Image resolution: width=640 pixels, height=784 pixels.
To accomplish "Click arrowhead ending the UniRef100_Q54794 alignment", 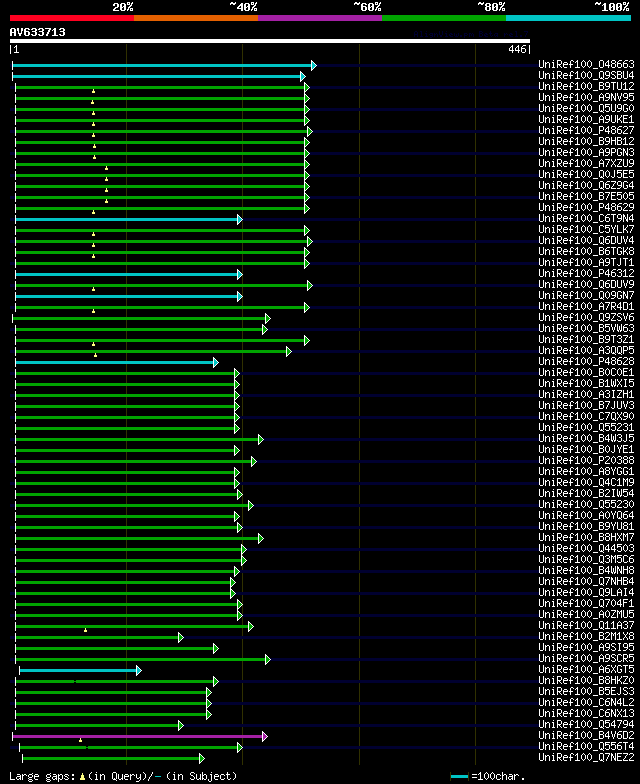I will click(x=180, y=726).
